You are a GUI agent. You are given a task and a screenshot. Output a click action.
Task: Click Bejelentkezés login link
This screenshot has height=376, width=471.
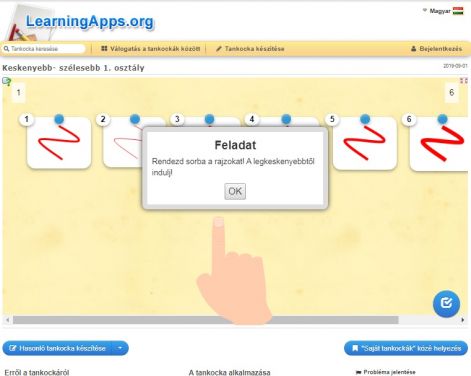click(436, 49)
